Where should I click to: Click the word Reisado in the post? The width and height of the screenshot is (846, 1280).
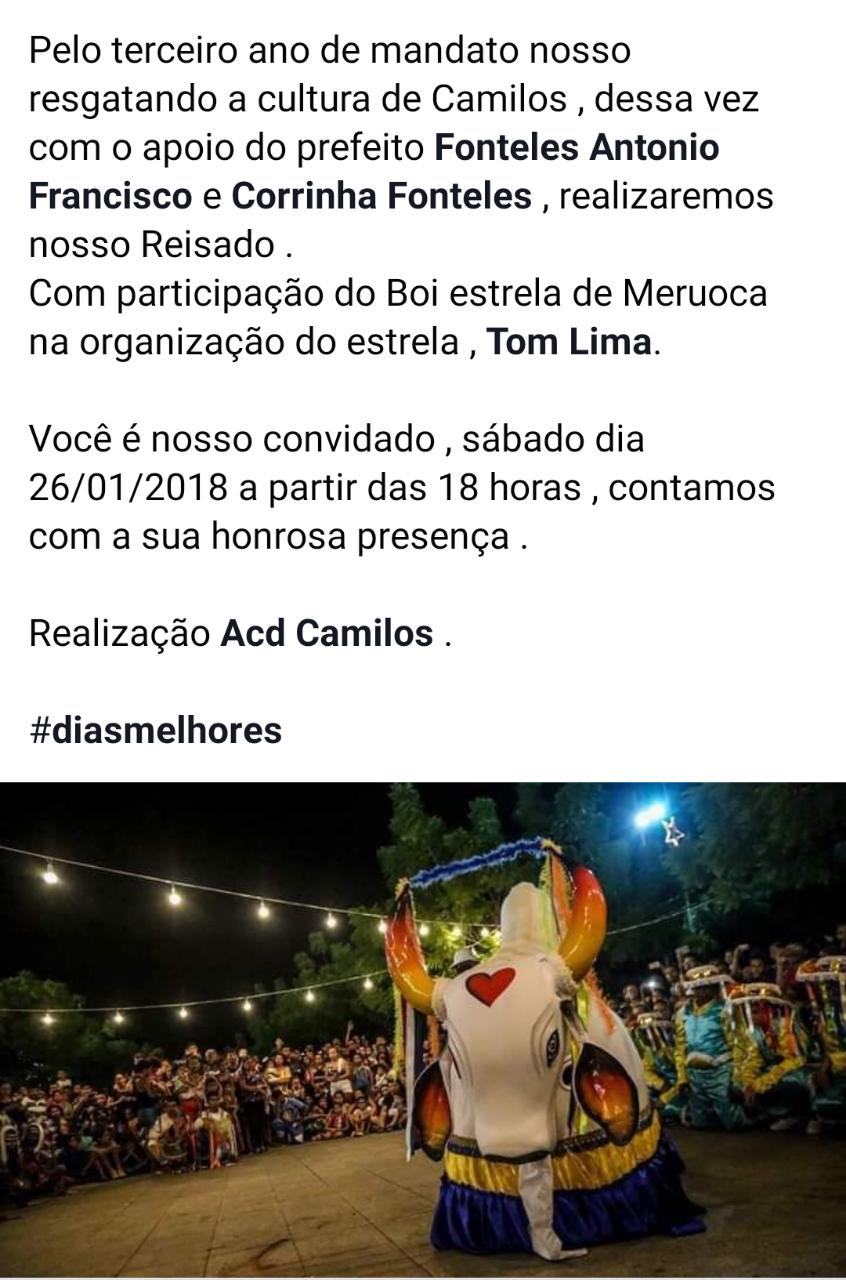pos(205,245)
